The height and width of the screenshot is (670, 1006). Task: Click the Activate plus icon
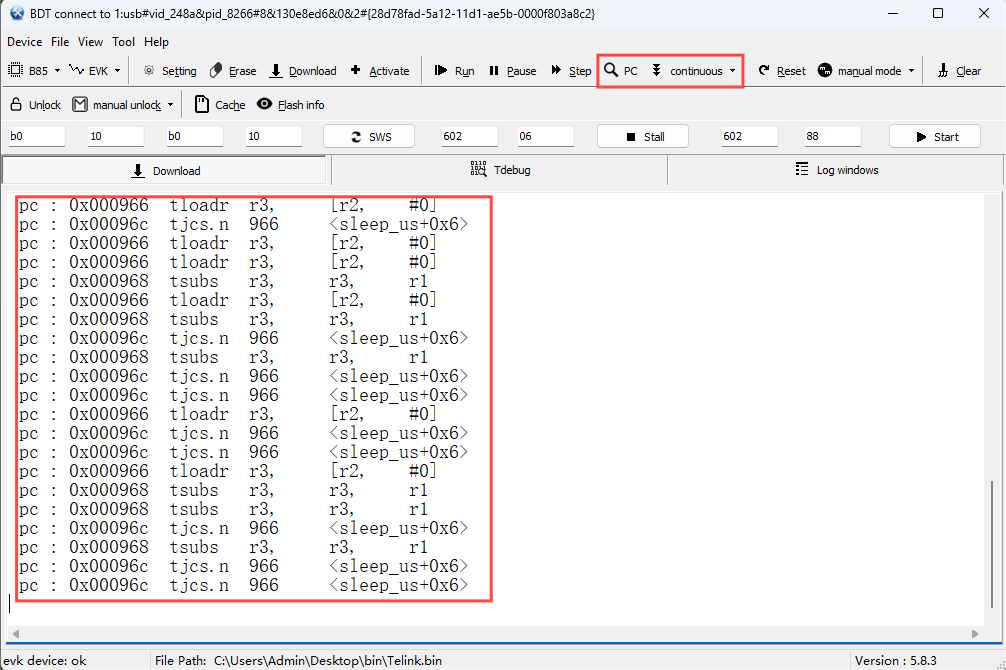click(x=355, y=70)
